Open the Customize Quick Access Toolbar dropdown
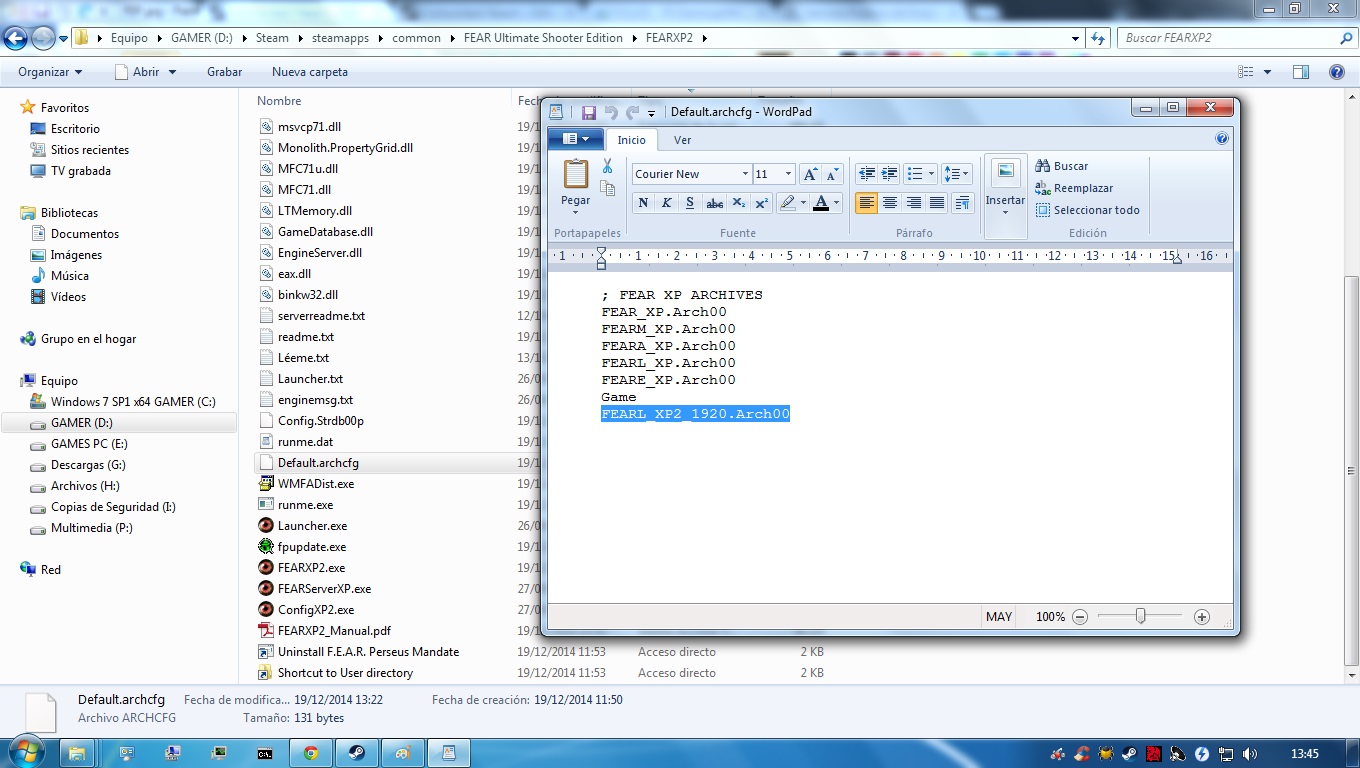 pyautogui.click(x=652, y=113)
